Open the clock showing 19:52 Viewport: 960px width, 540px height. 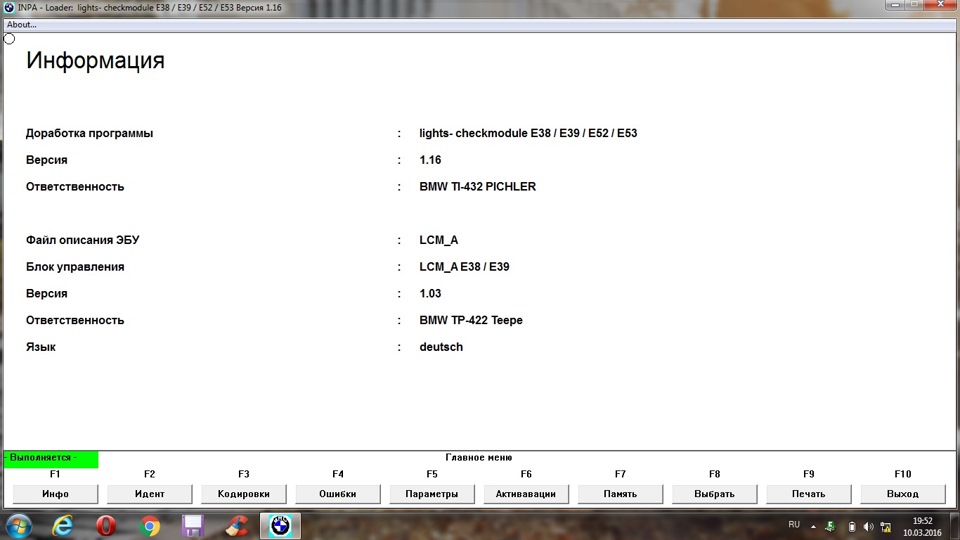(922, 527)
